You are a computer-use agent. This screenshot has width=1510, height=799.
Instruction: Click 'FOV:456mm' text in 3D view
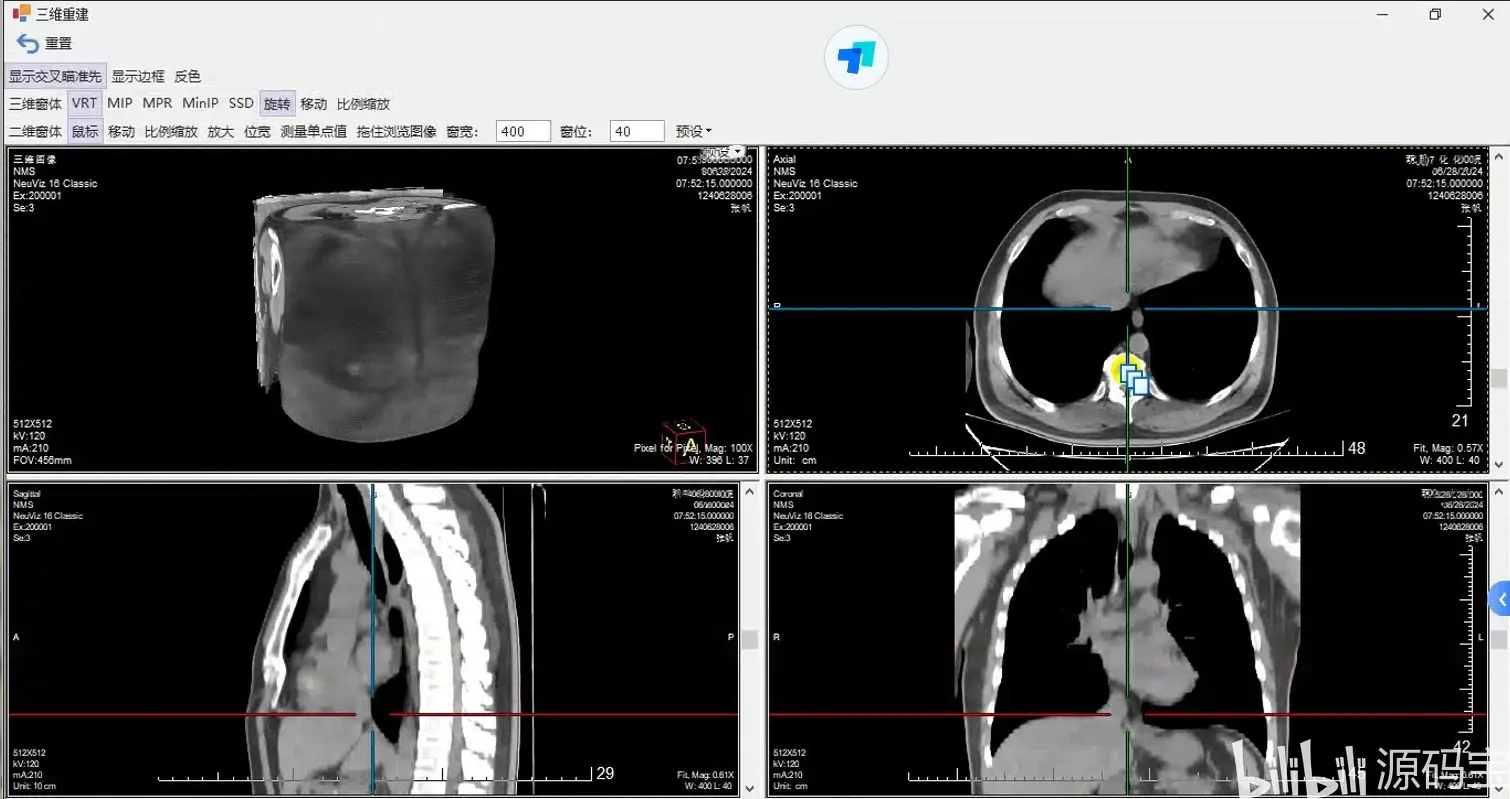coord(42,460)
